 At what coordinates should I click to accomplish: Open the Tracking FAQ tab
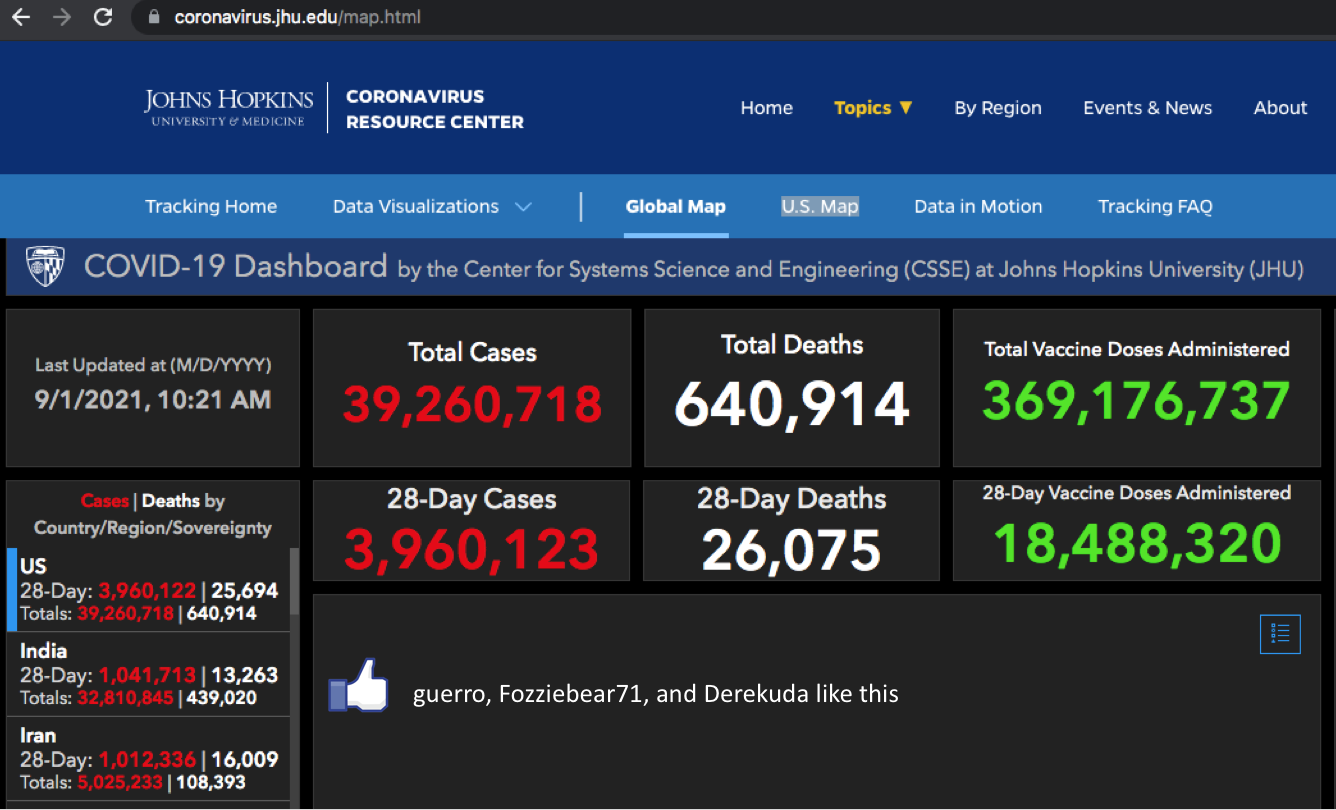[x=1155, y=207]
